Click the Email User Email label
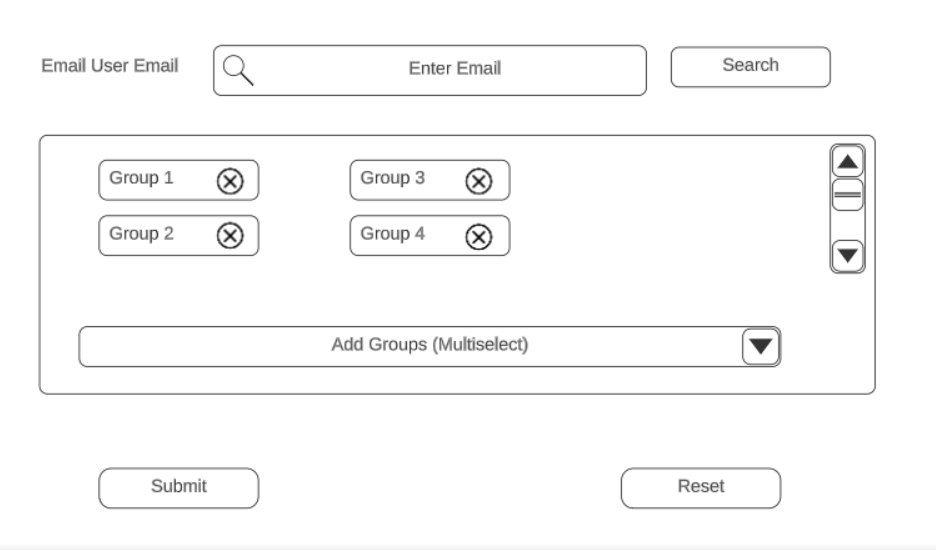The width and height of the screenshot is (936, 550). click(110, 66)
